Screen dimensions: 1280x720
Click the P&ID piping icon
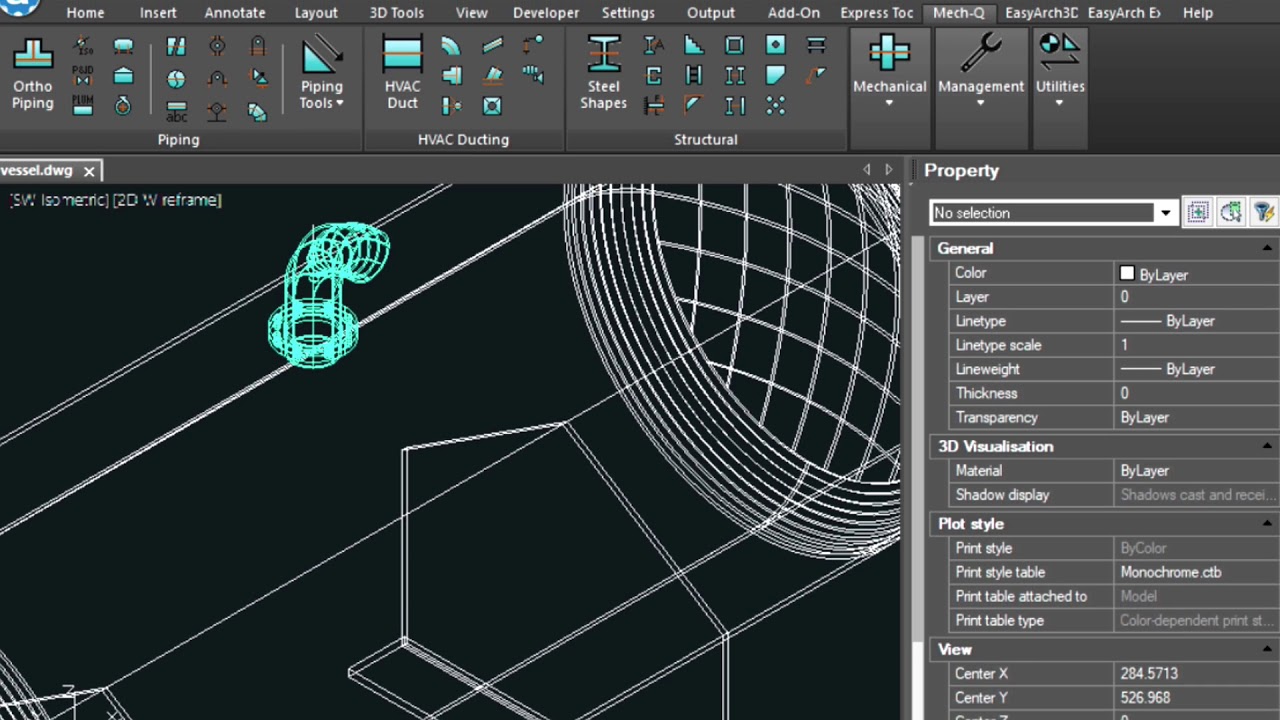pos(83,75)
